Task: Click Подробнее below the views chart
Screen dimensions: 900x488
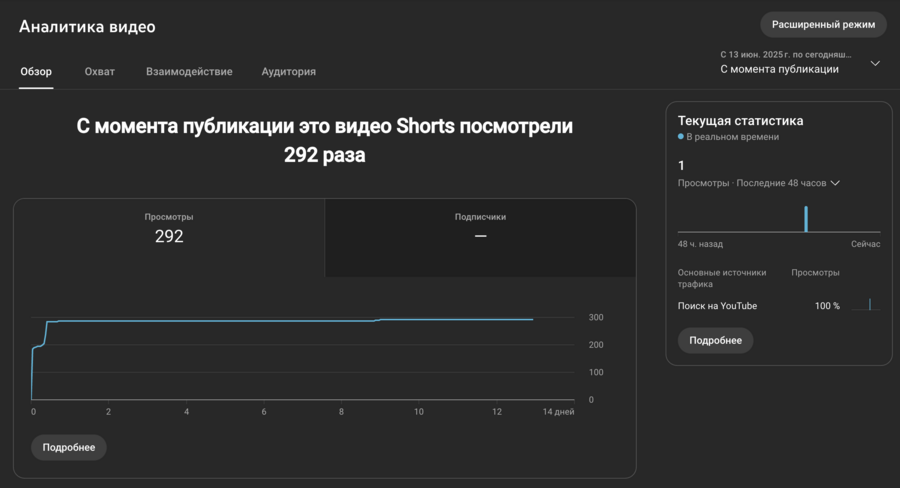Action: (x=69, y=447)
